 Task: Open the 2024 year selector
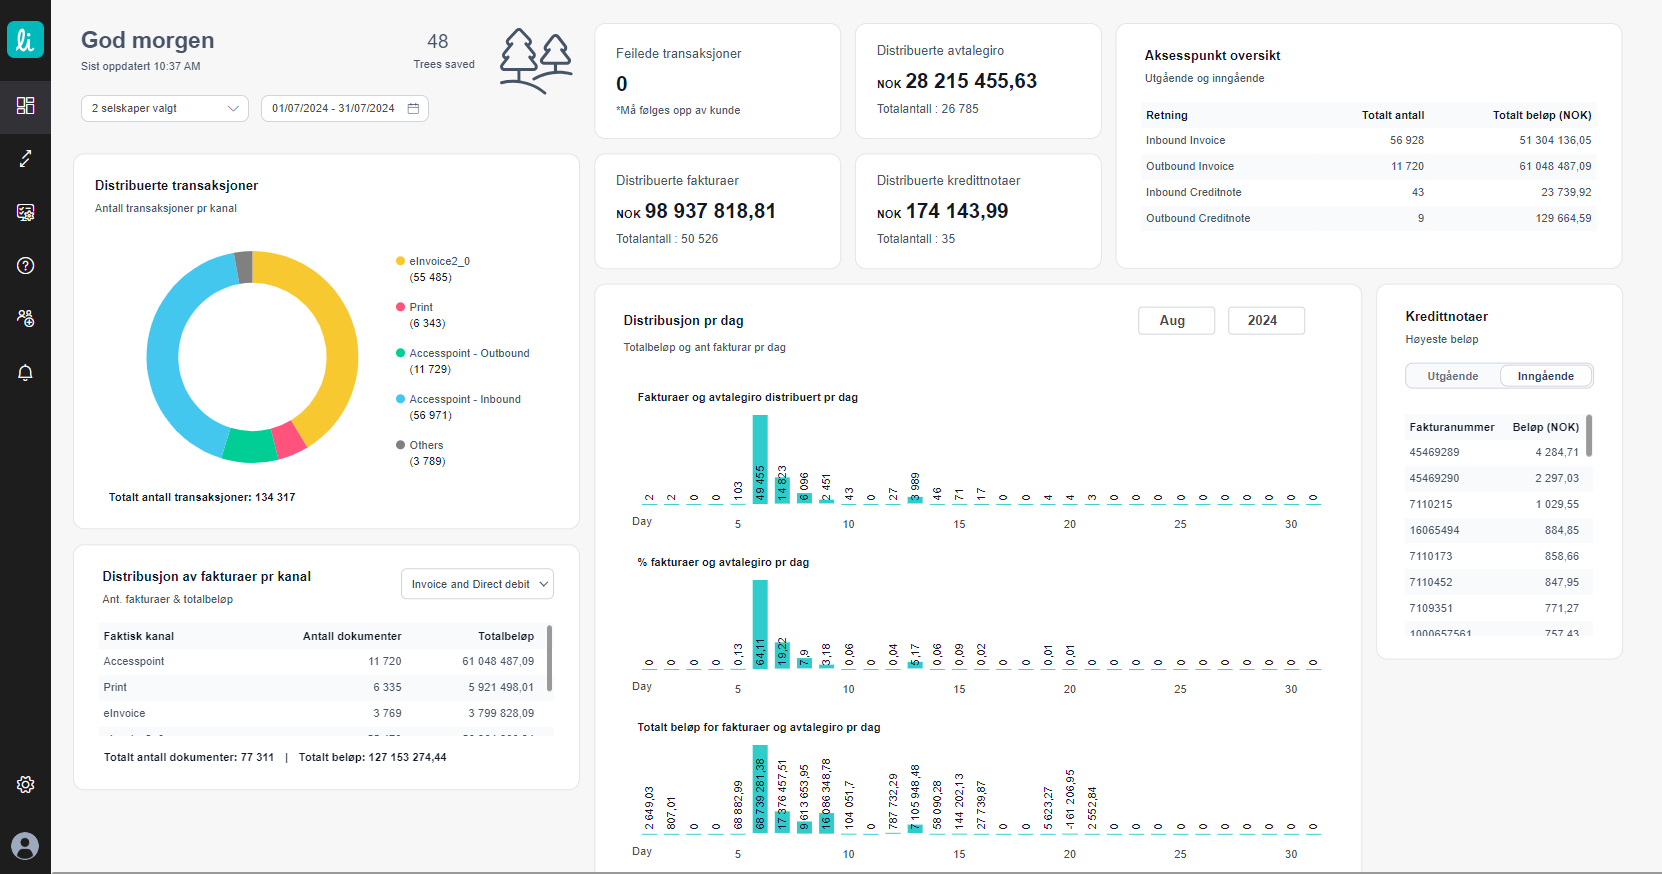pos(1266,320)
